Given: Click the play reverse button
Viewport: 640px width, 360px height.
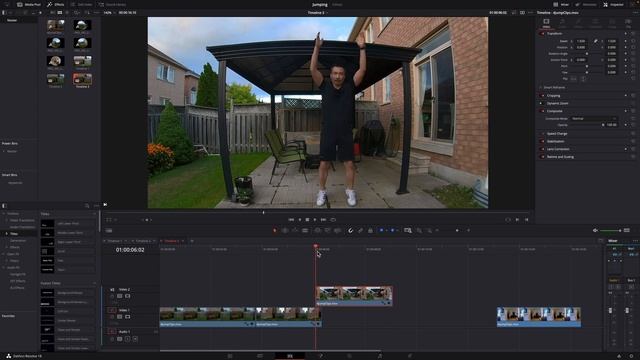Looking at the screenshot, I should [x=300, y=220].
